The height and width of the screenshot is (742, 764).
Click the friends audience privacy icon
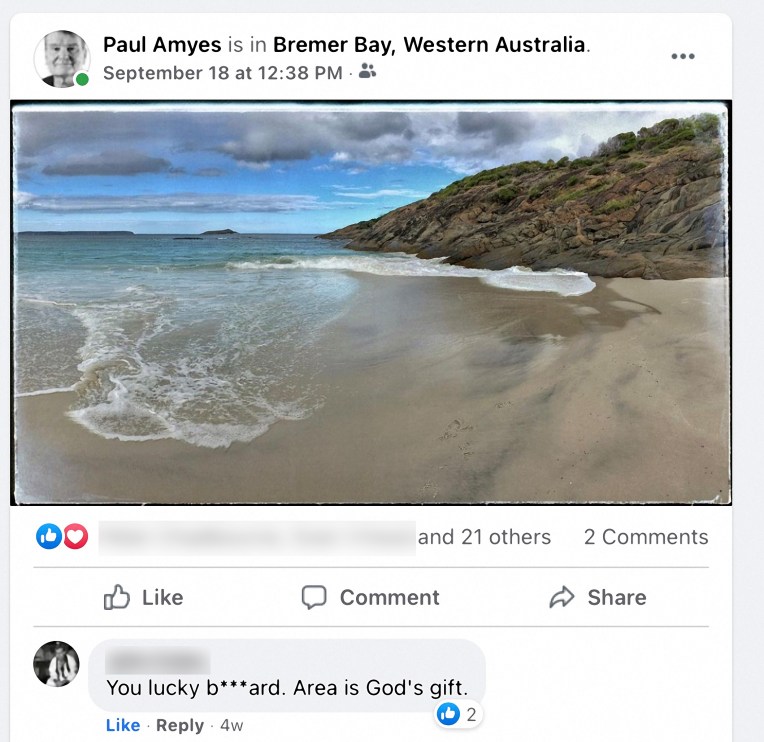[x=367, y=72]
